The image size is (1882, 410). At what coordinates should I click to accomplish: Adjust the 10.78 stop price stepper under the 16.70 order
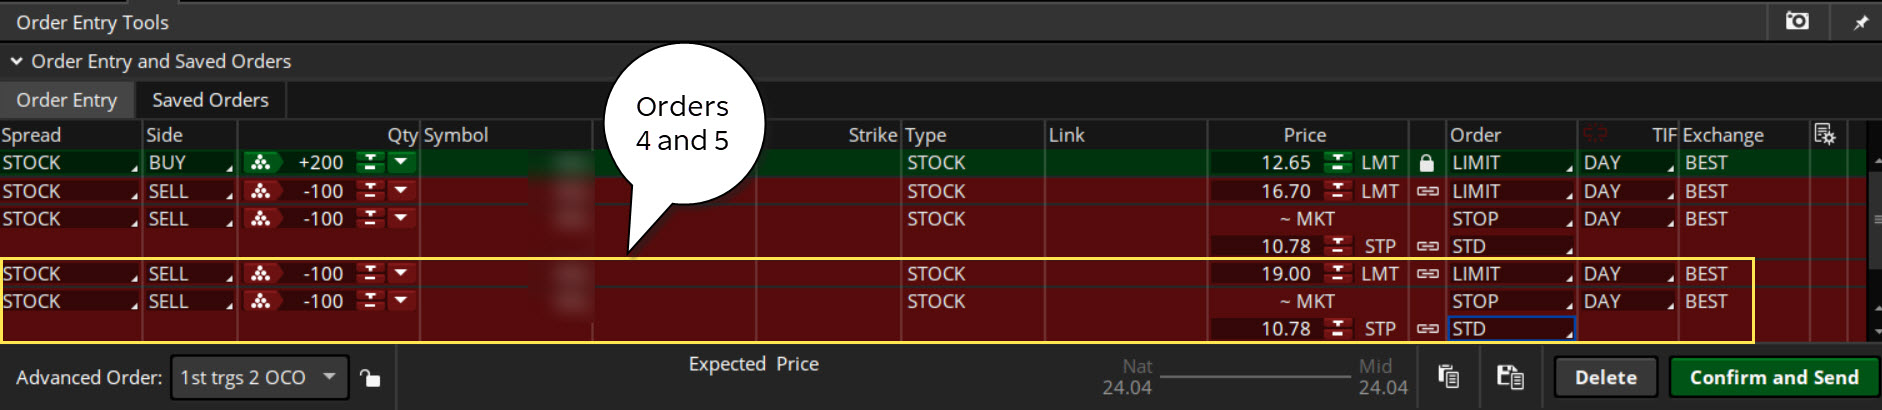point(1337,246)
